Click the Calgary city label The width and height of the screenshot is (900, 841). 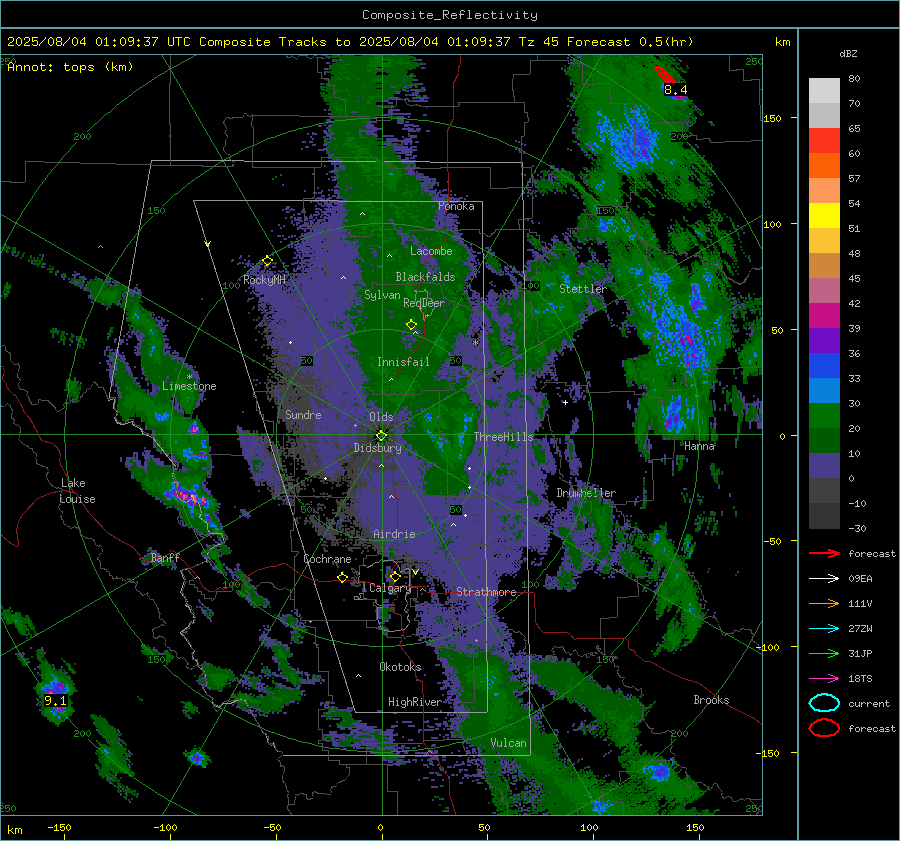[x=390, y=588]
